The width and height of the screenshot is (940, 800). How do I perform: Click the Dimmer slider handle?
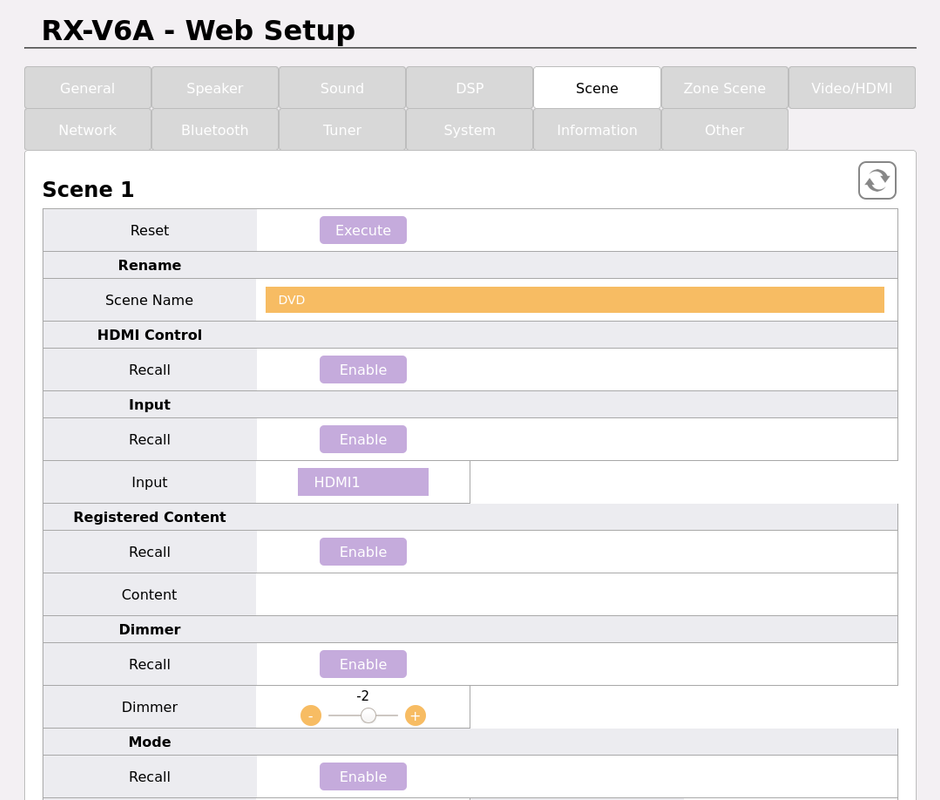pos(368,716)
